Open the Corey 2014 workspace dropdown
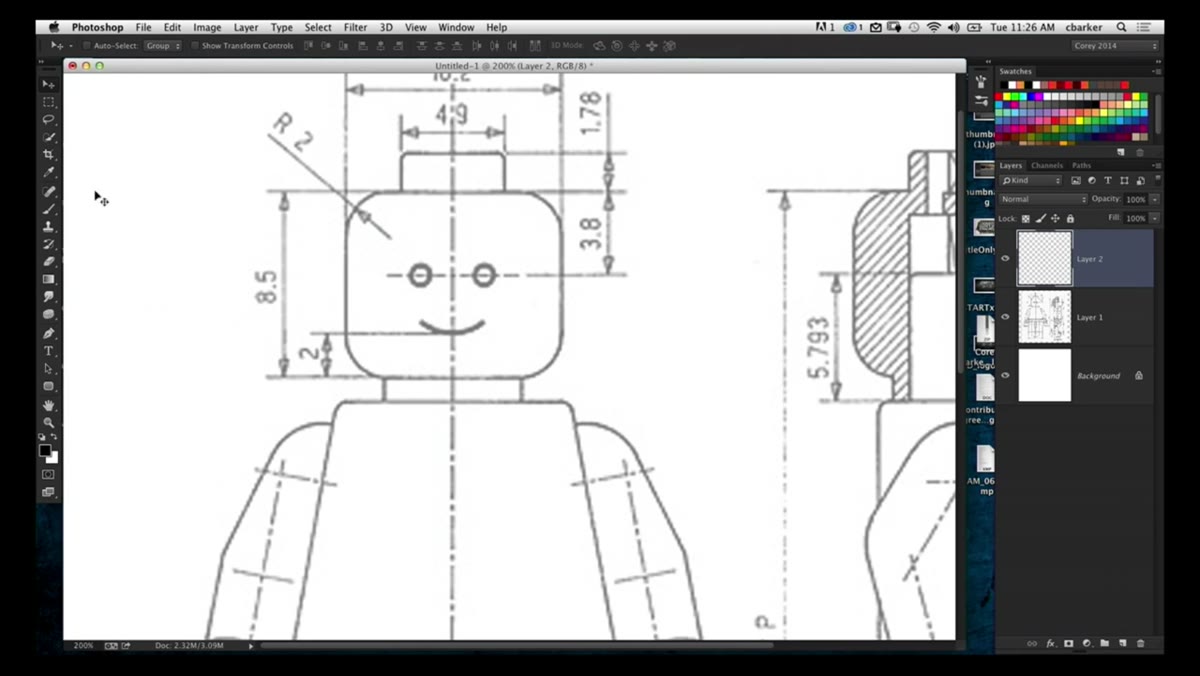The width and height of the screenshot is (1200, 676). [x=1115, y=46]
